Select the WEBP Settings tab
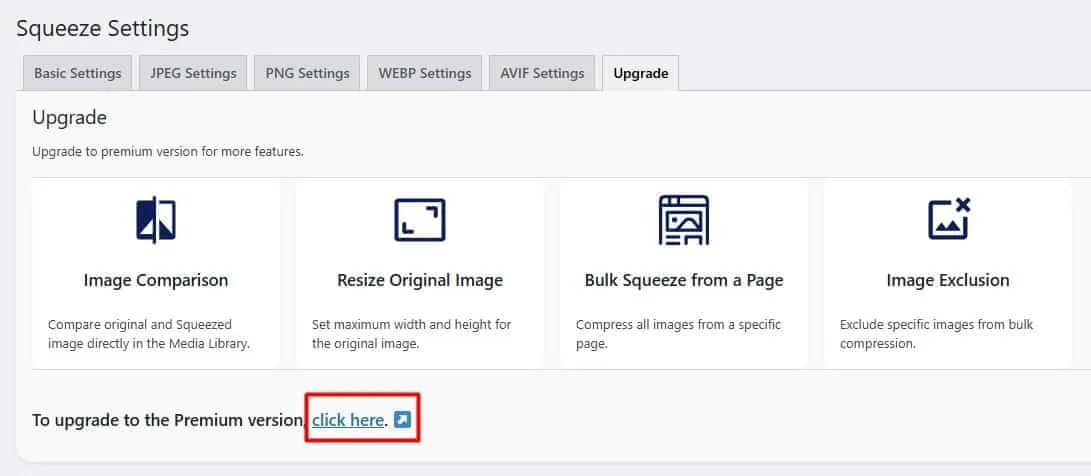Image resolution: width=1091 pixels, height=476 pixels. coord(424,73)
